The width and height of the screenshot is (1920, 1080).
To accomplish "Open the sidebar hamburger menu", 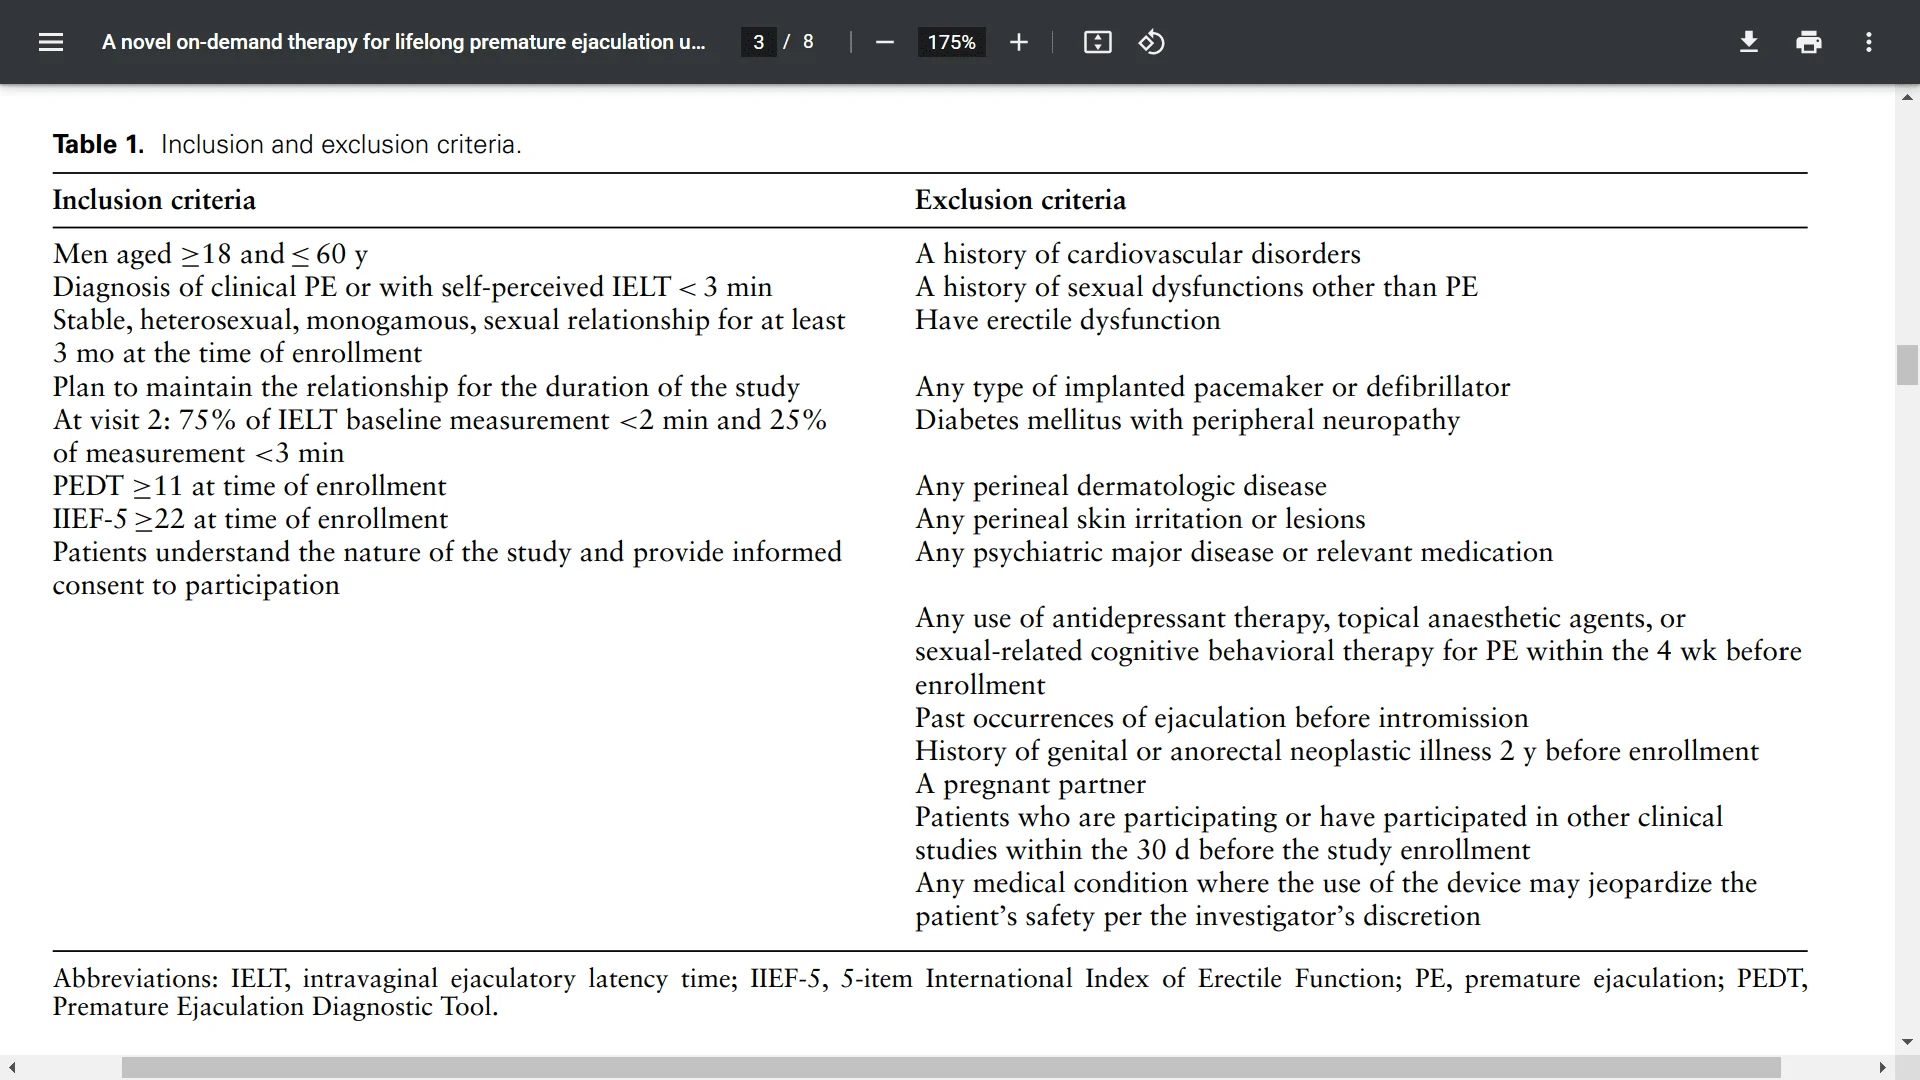I will pyautogui.click(x=51, y=42).
